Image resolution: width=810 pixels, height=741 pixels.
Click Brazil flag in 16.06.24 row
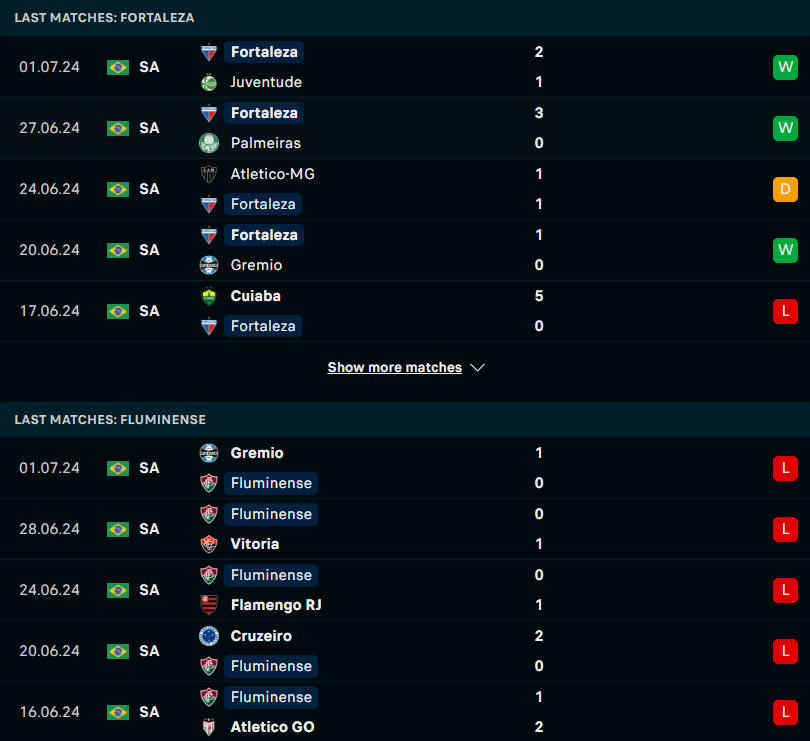[x=118, y=712]
